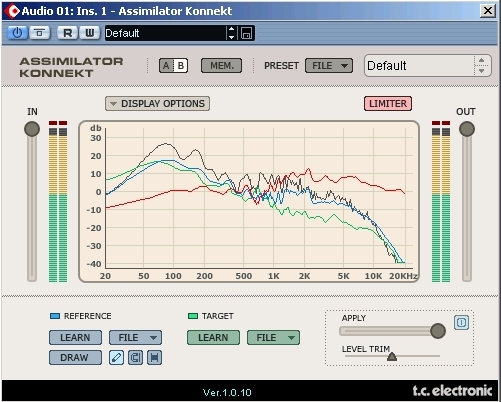Viewport: 501px width, 402px height.
Task: Click the REFERENCE blue color indicator
Action: [55, 316]
